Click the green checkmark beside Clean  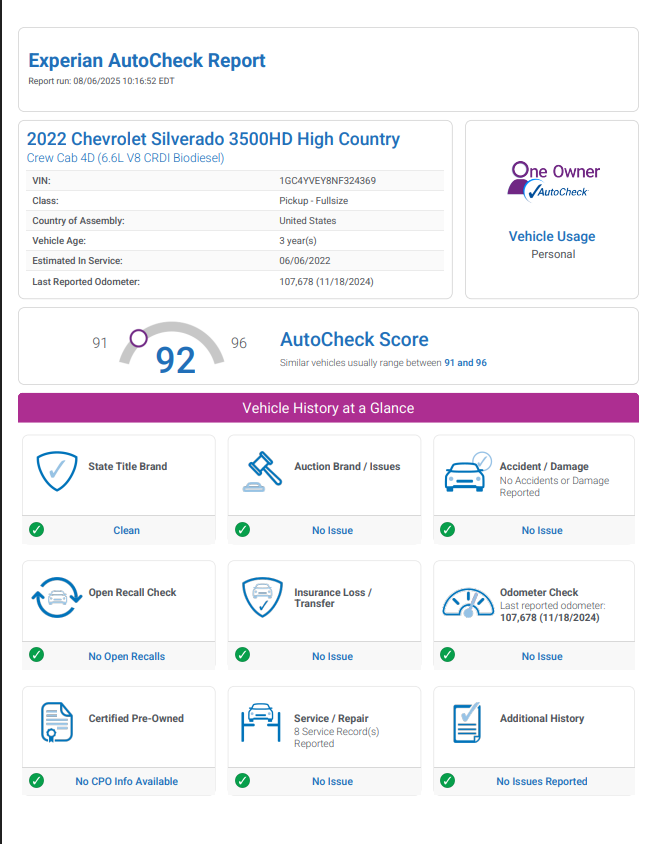coord(36,530)
